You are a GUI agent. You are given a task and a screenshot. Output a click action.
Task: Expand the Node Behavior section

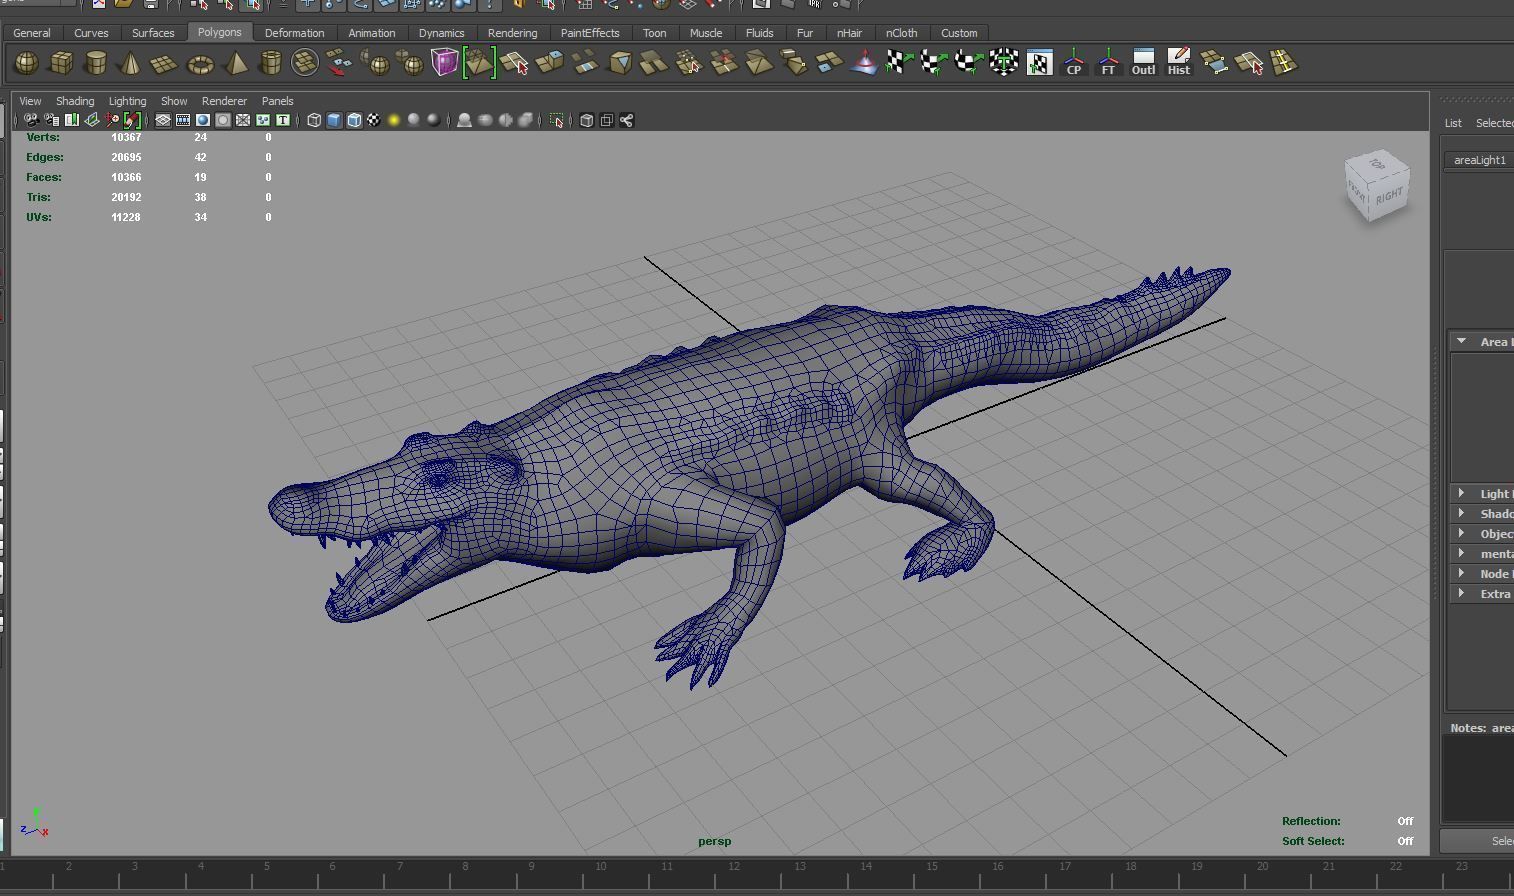point(1462,573)
